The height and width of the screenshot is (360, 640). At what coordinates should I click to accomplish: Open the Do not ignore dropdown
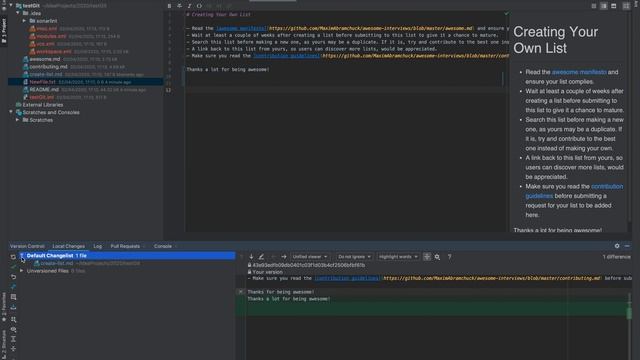pyautogui.click(x=354, y=257)
